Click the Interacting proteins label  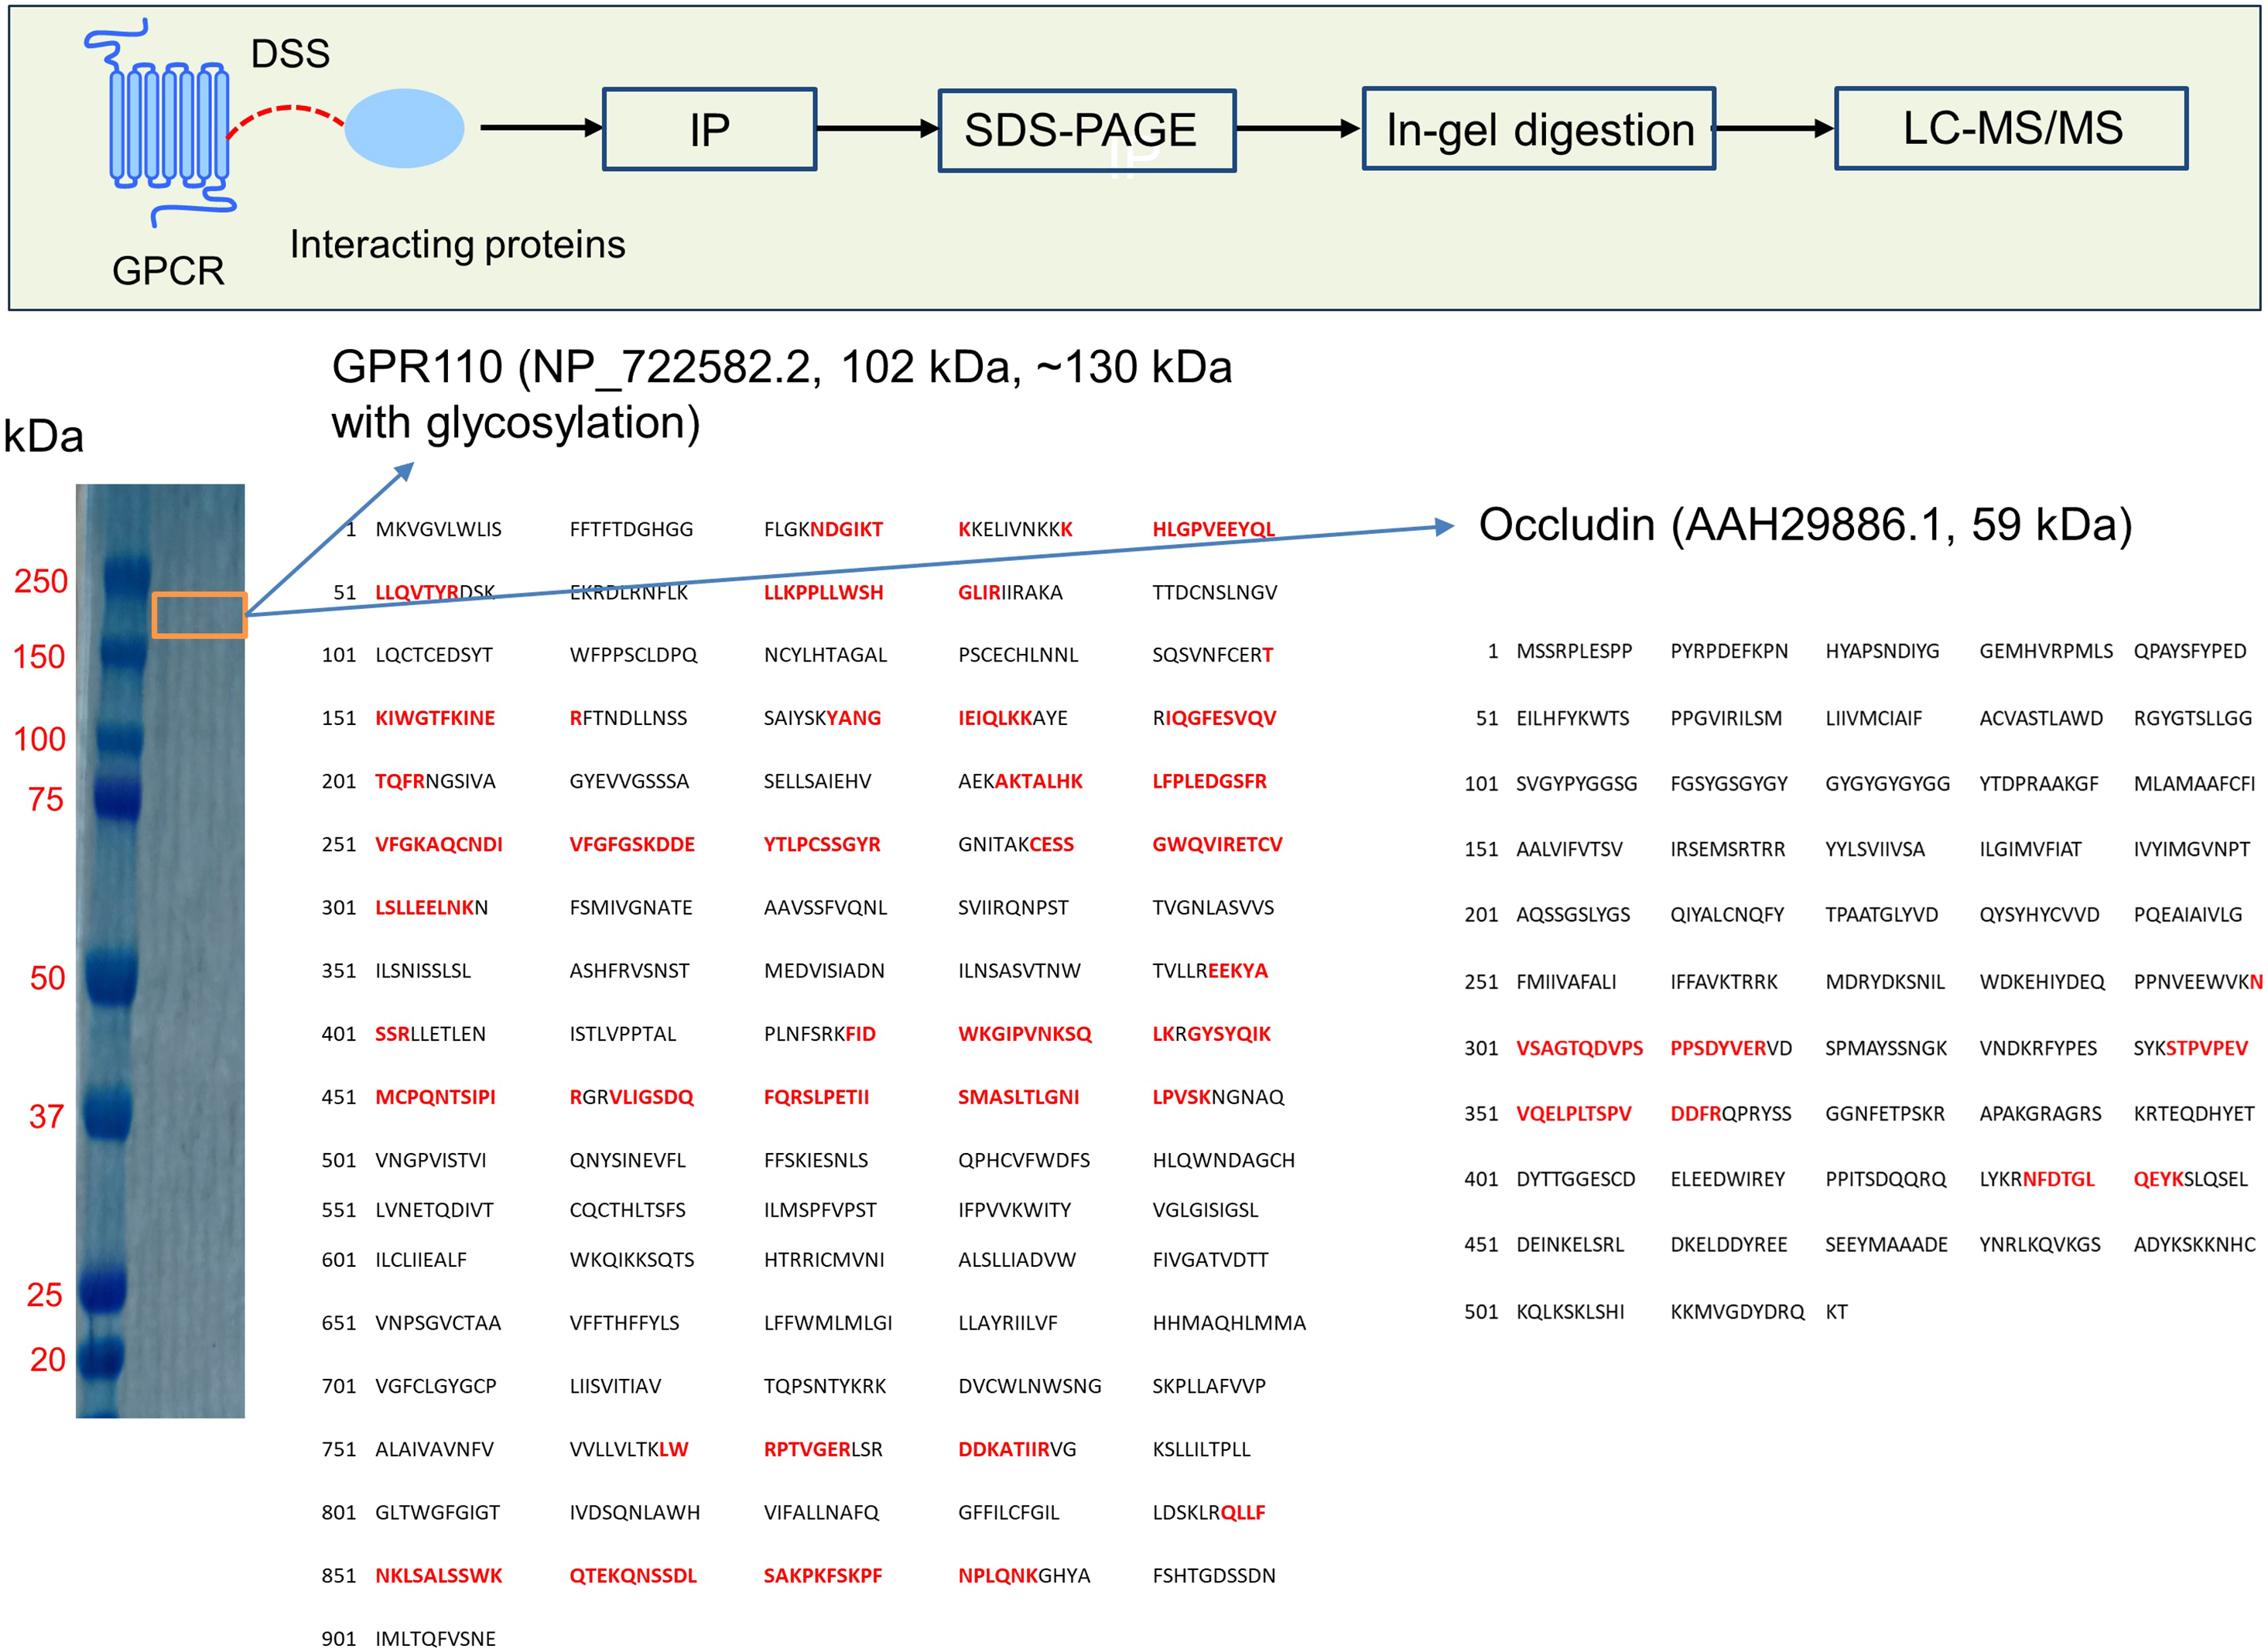(x=457, y=245)
